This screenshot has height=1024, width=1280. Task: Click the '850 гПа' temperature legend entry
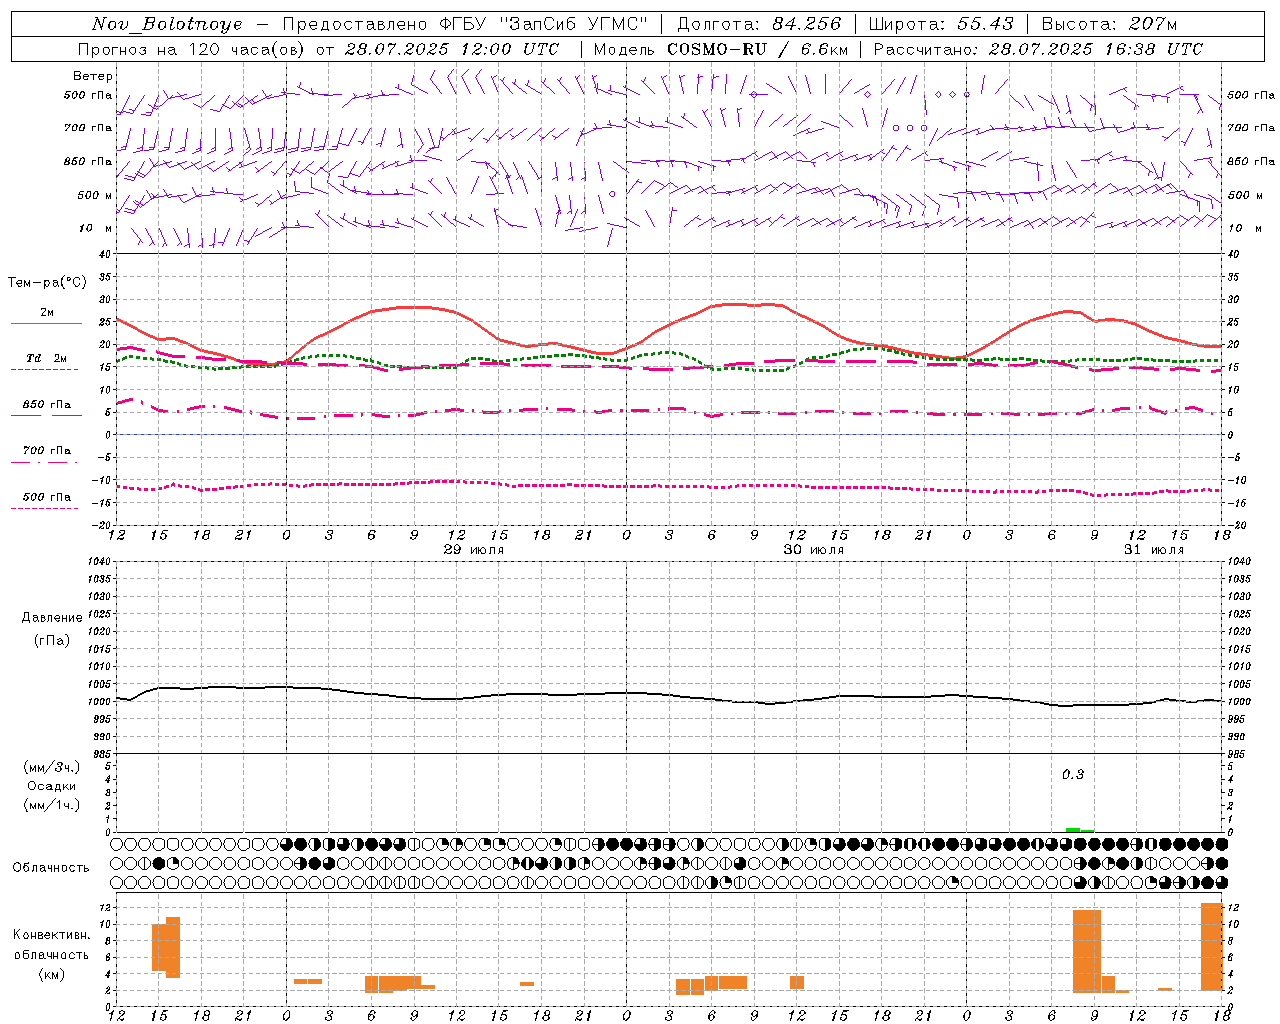pos(47,405)
